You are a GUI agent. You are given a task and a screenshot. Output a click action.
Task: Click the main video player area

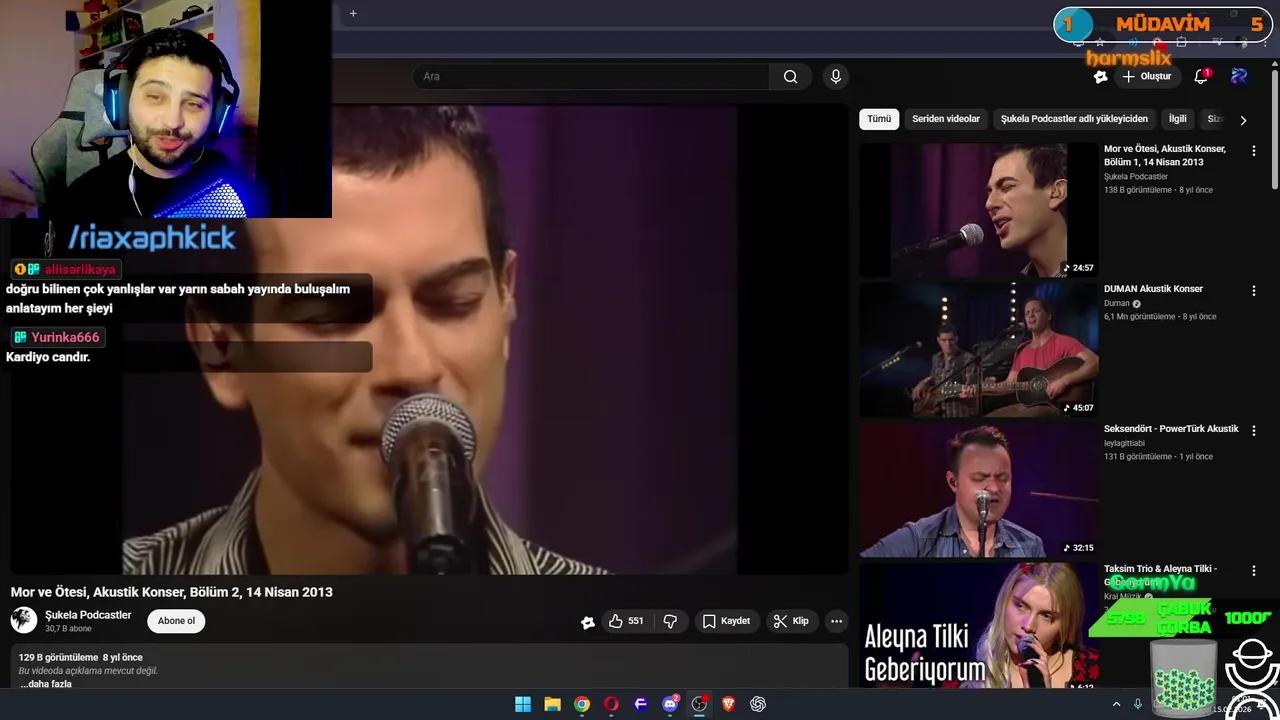[430, 340]
